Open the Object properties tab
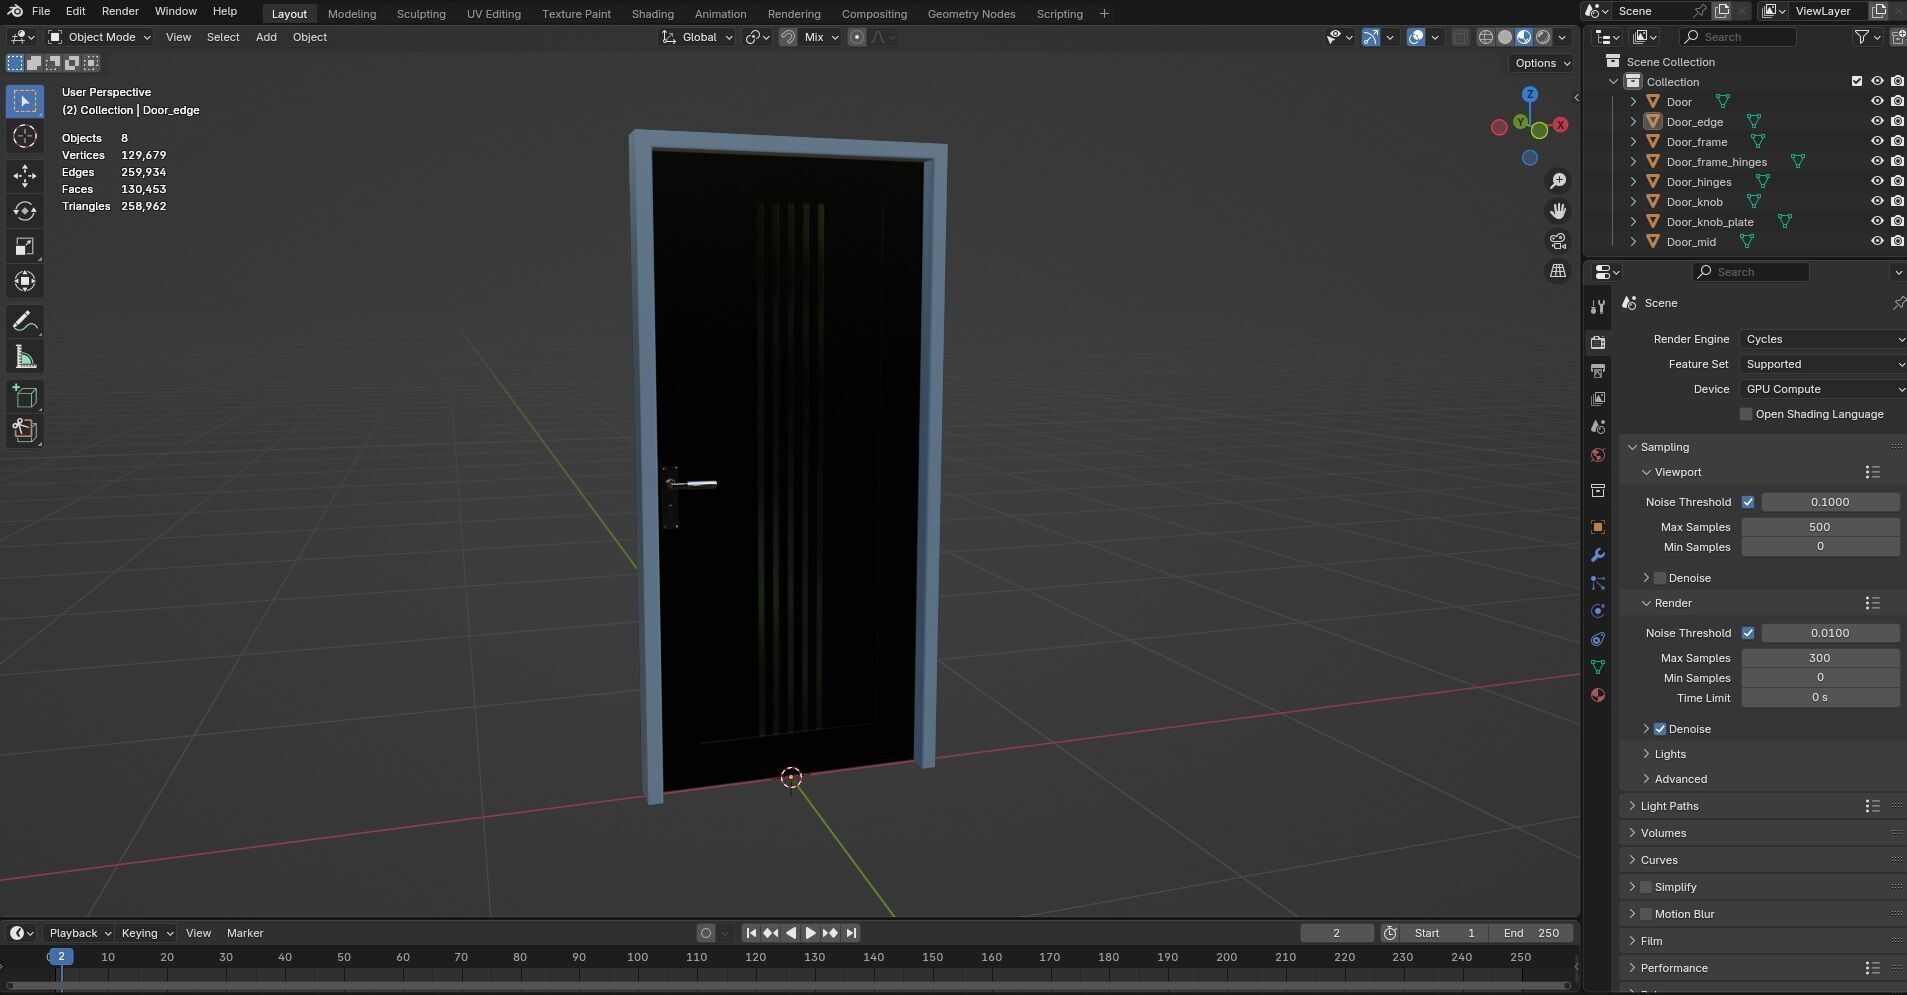Viewport: 1907px width, 995px height. [1598, 527]
